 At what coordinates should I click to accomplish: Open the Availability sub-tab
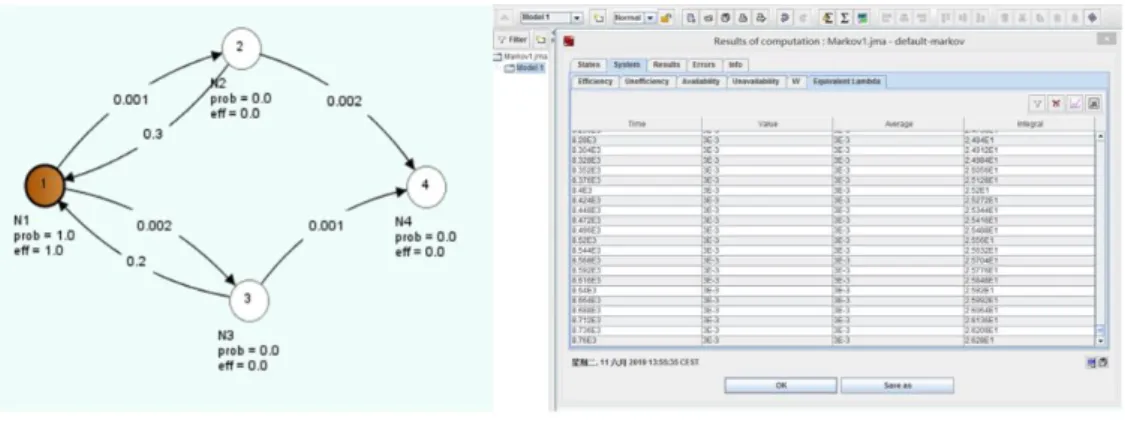pyautogui.click(x=701, y=82)
